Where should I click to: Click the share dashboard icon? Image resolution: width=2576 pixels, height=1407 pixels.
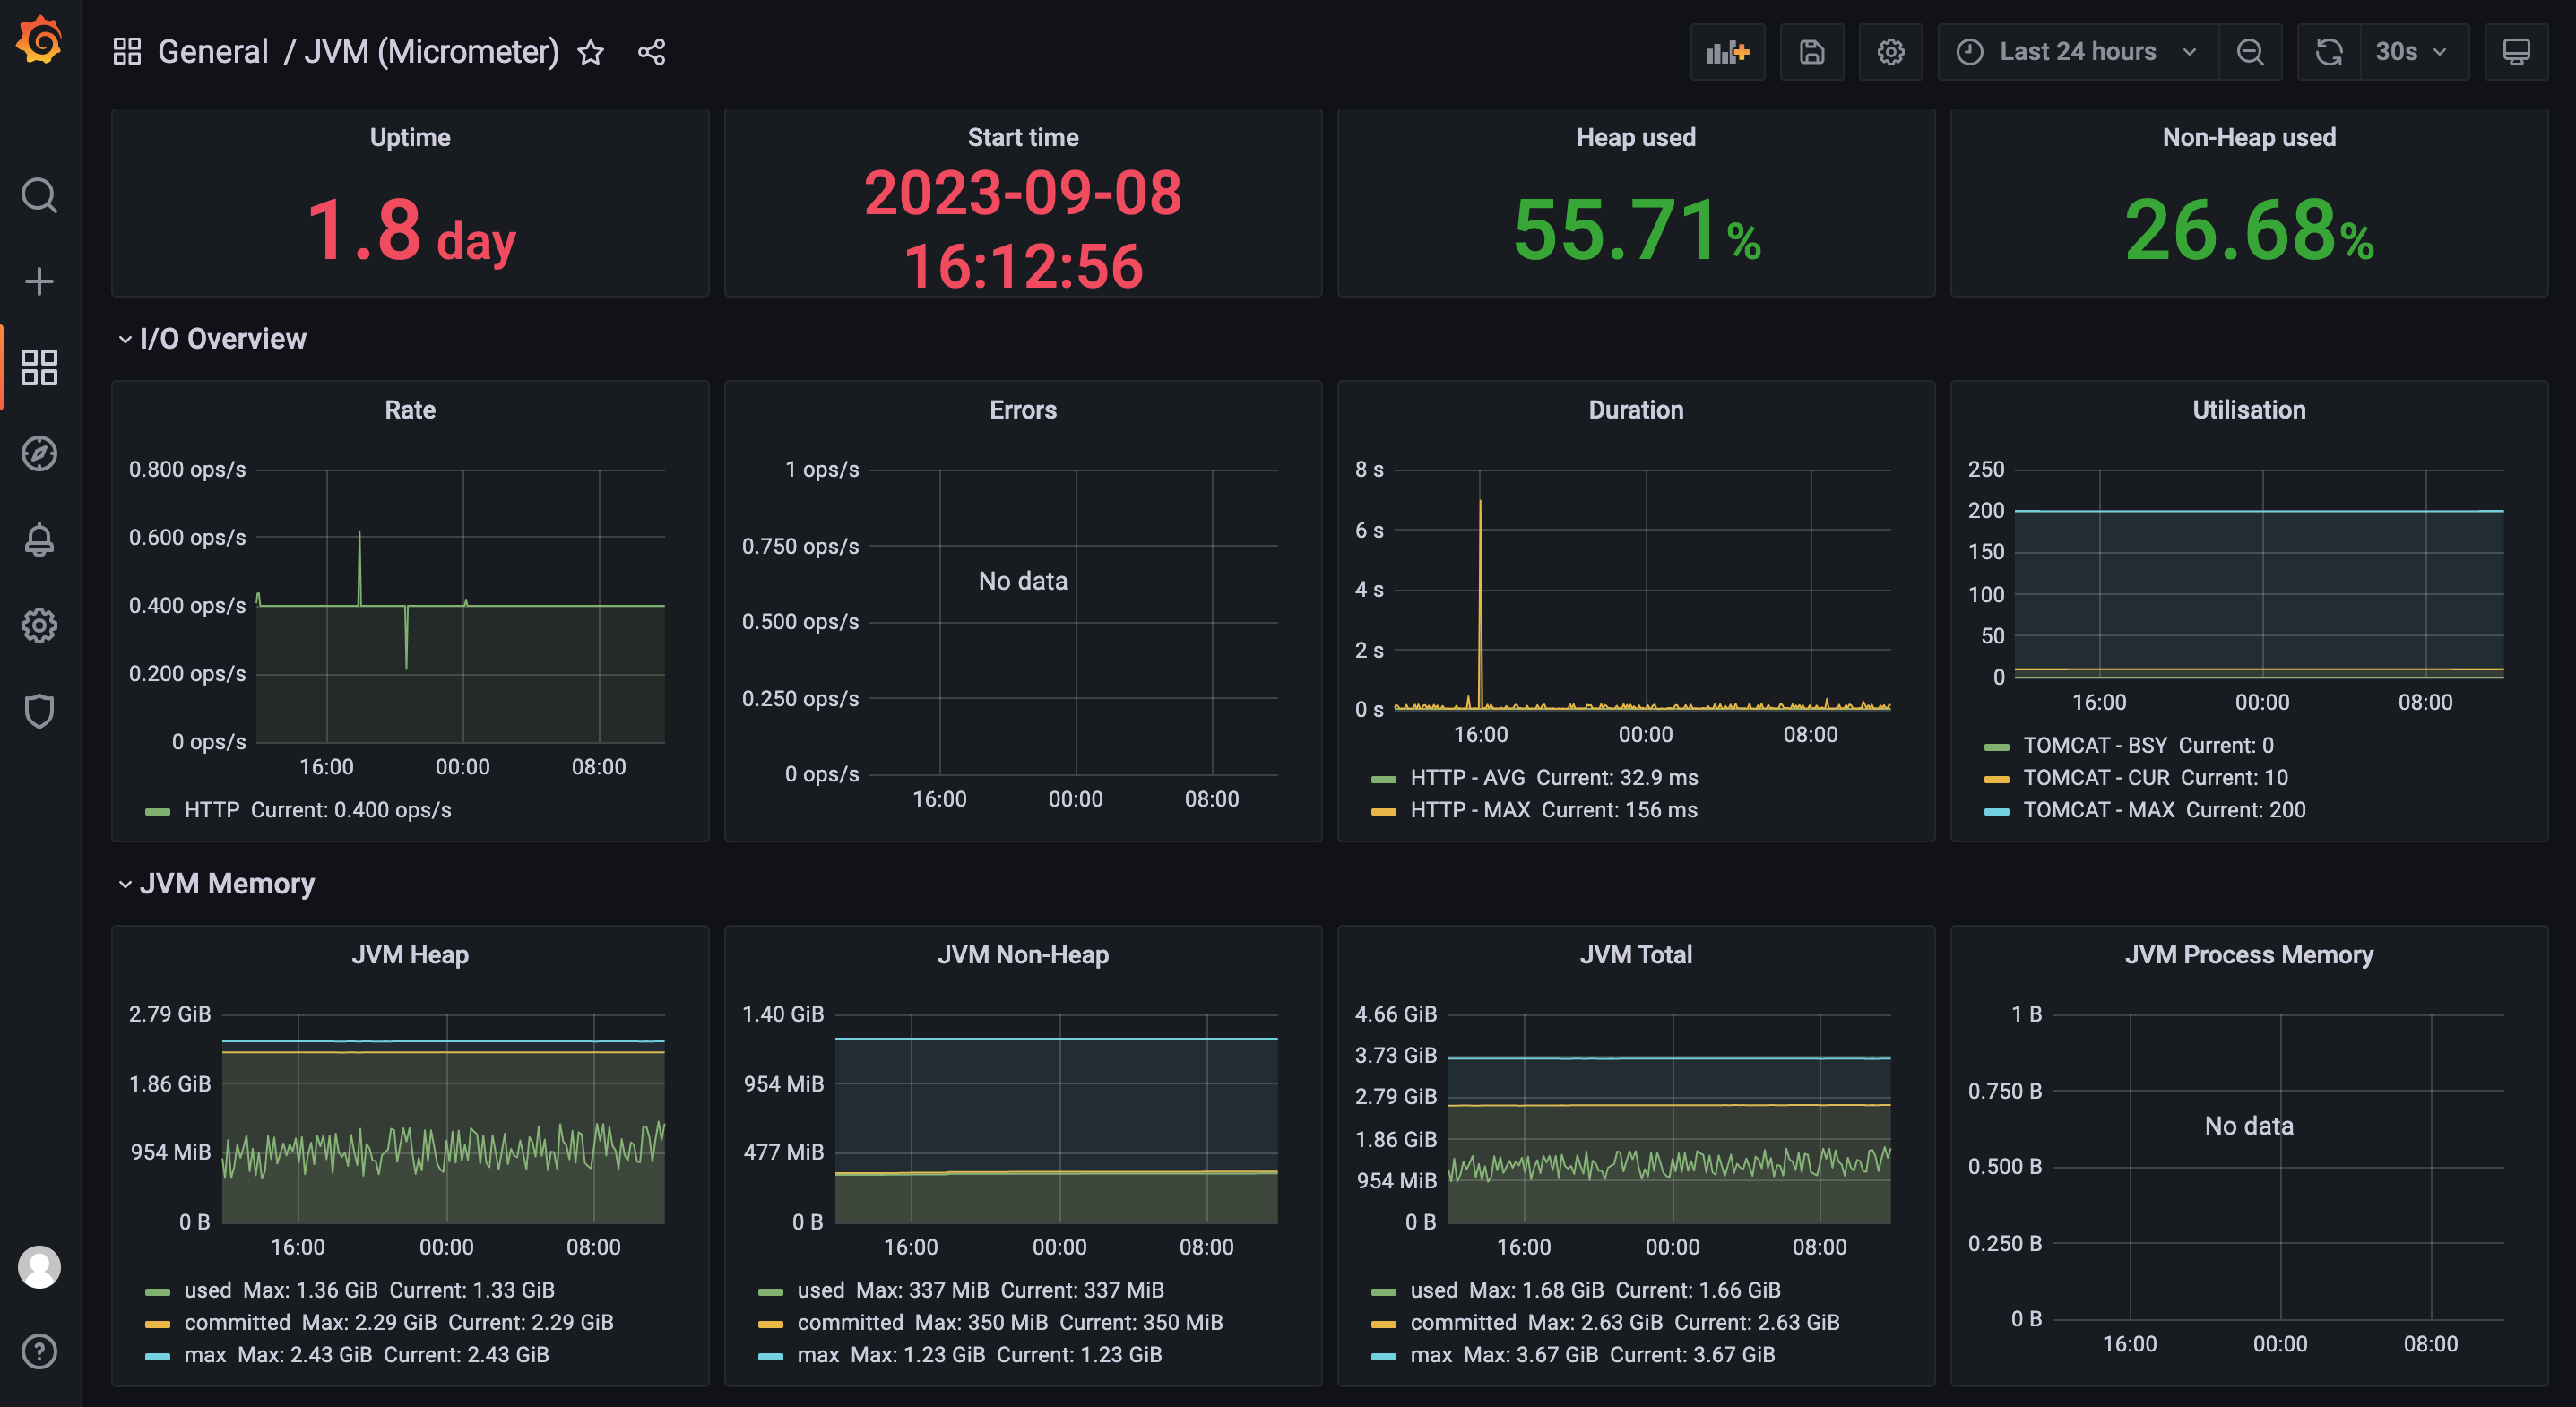point(652,52)
